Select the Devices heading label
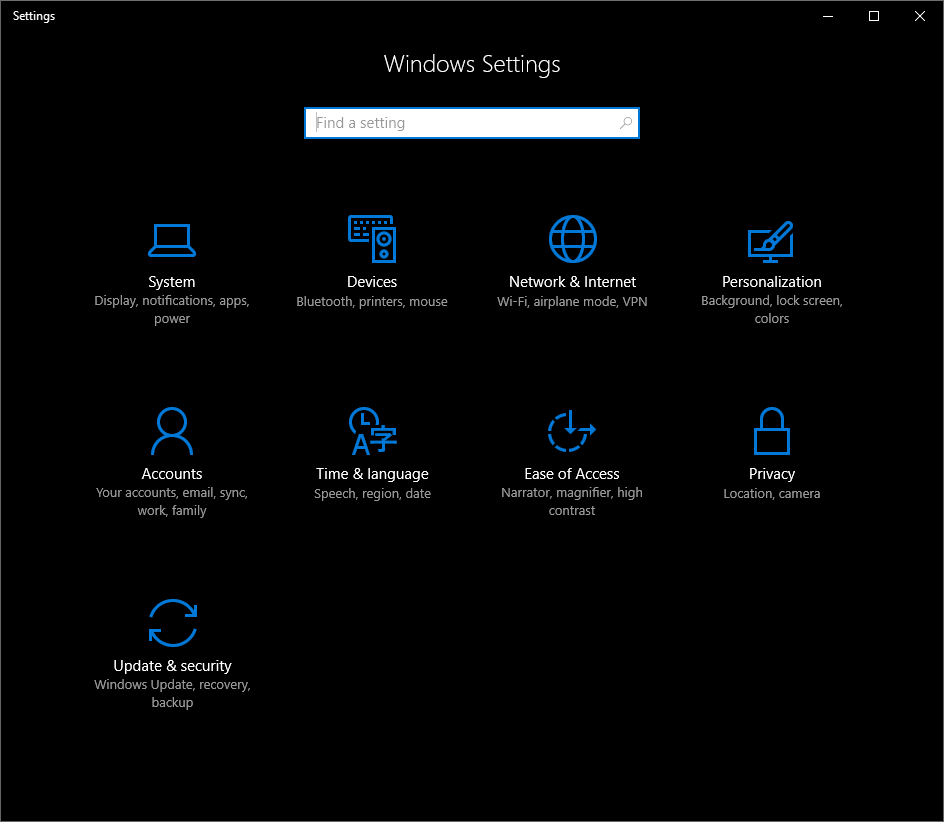 [372, 282]
